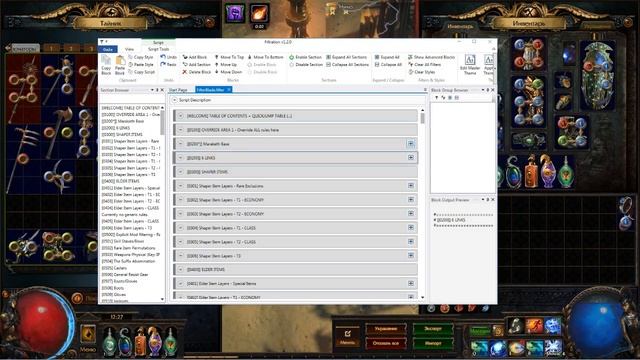Click plus box on Shaper T1 CLASS row

point(411,228)
